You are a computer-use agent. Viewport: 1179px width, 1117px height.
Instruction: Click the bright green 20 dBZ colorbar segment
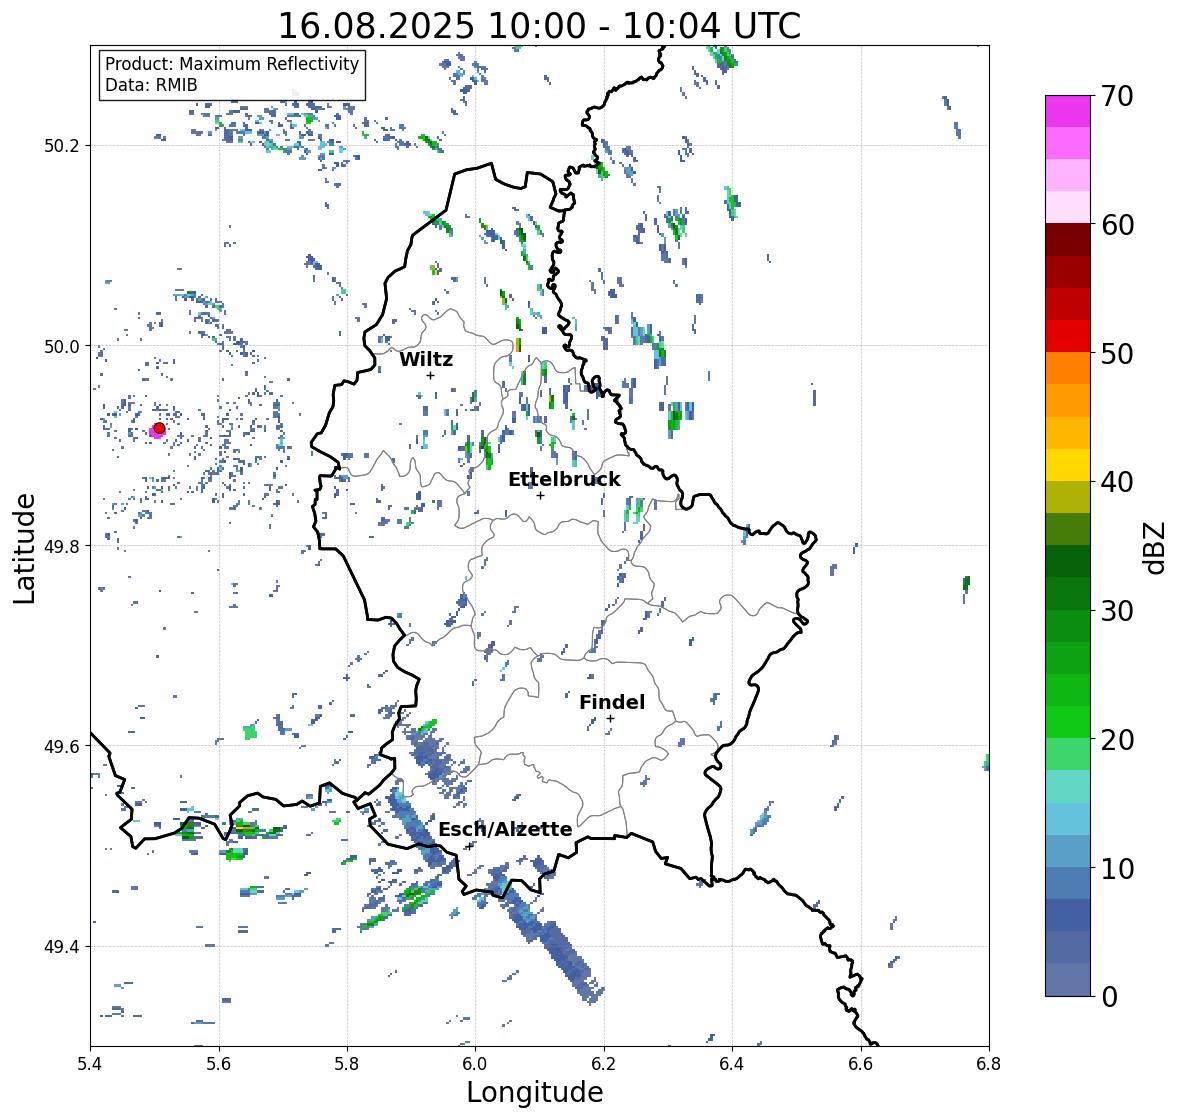click(1068, 722)
